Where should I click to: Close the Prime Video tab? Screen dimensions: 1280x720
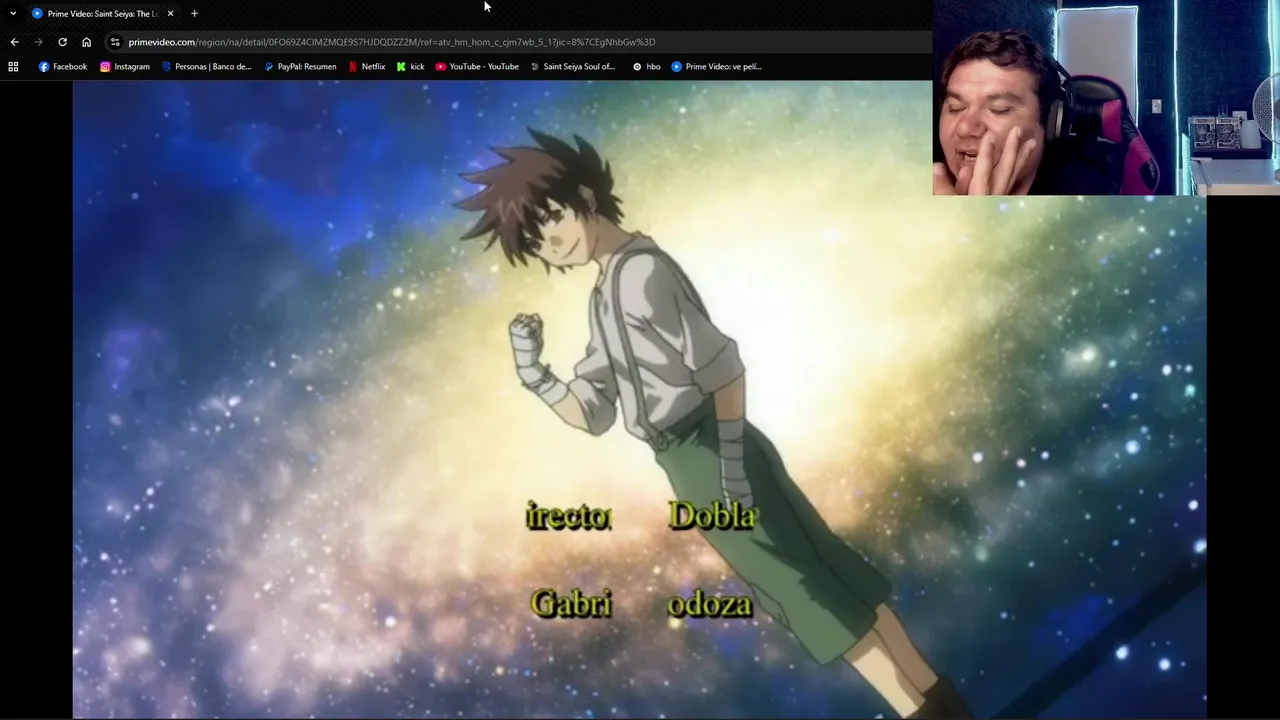170,13
